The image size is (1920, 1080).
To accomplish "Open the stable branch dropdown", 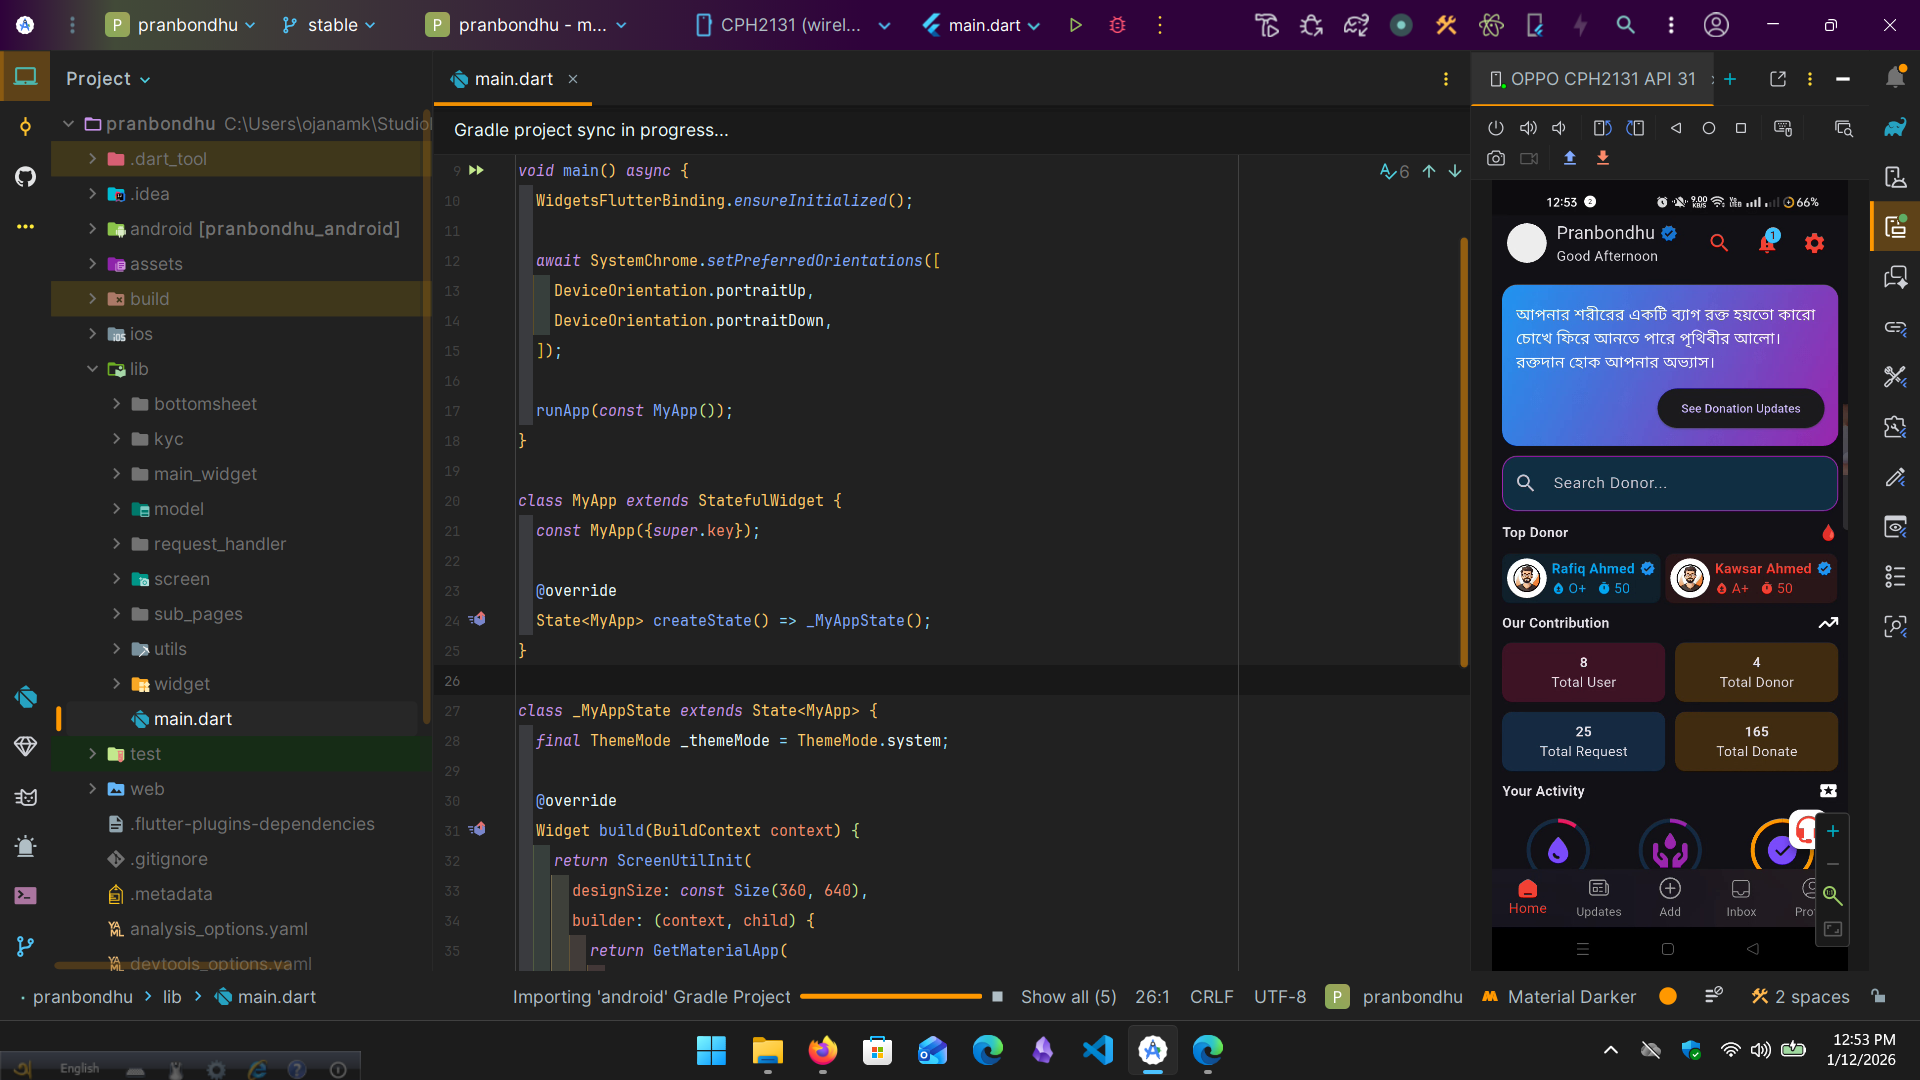I will pos(328,25).
